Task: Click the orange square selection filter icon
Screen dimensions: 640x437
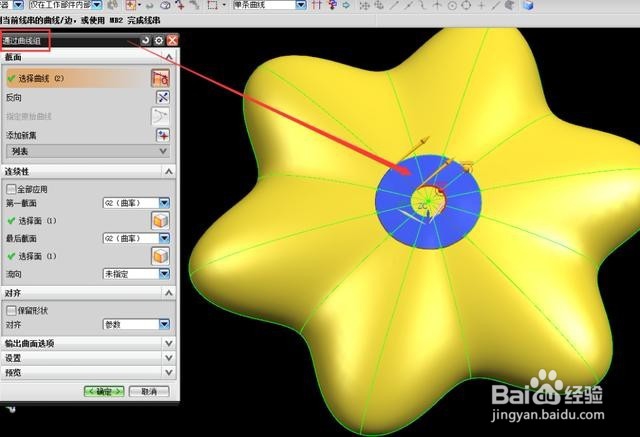Action: point(131,5)
